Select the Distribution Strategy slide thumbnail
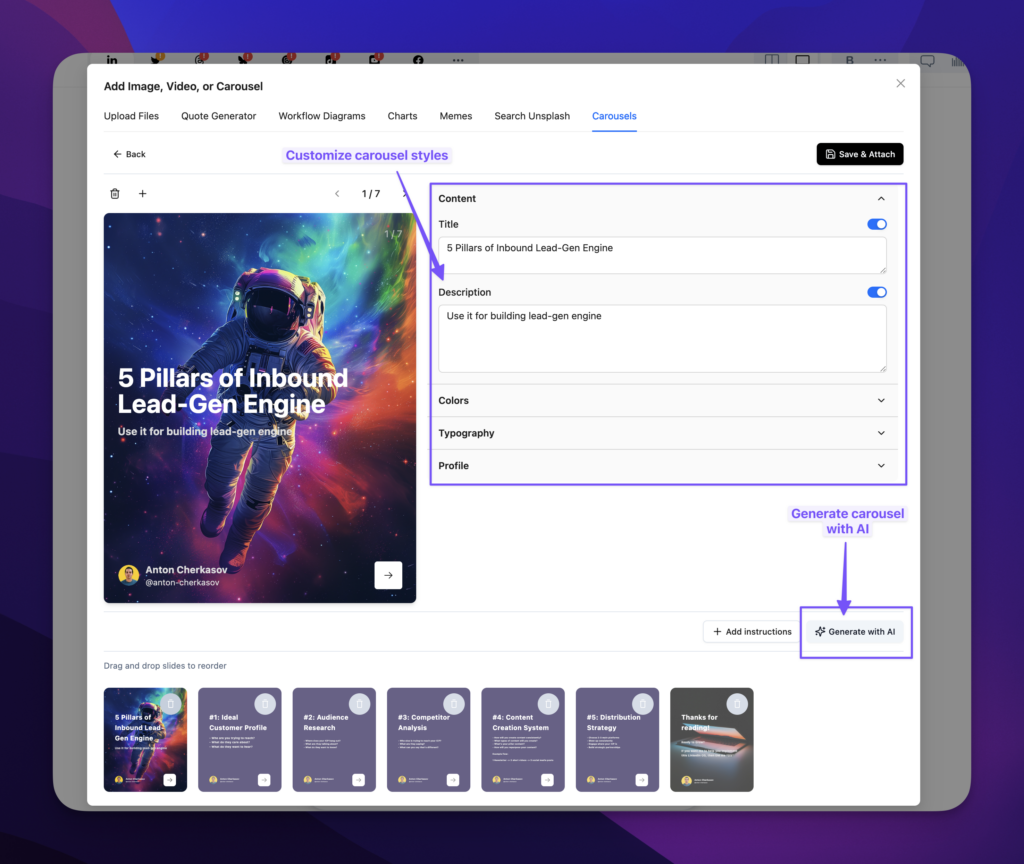The image size is (1024, 864). coord(617,739)
